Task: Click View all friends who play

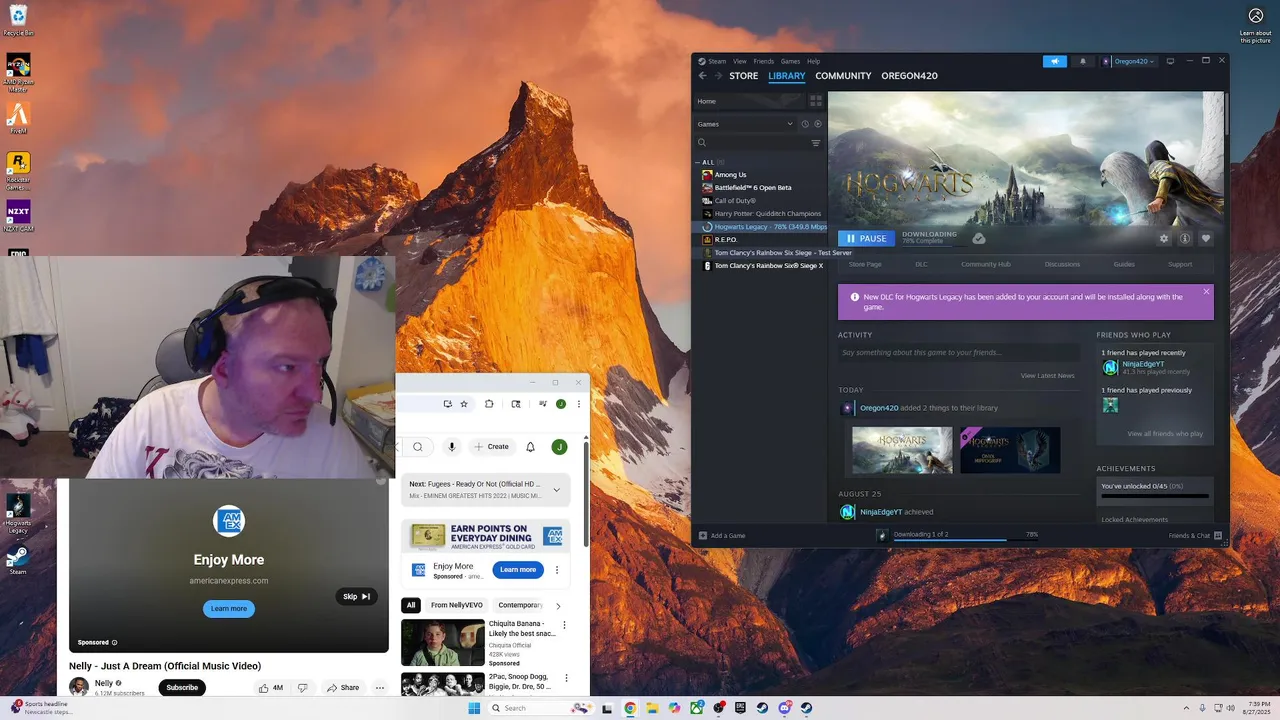Action: click(x=1165, y=434)
